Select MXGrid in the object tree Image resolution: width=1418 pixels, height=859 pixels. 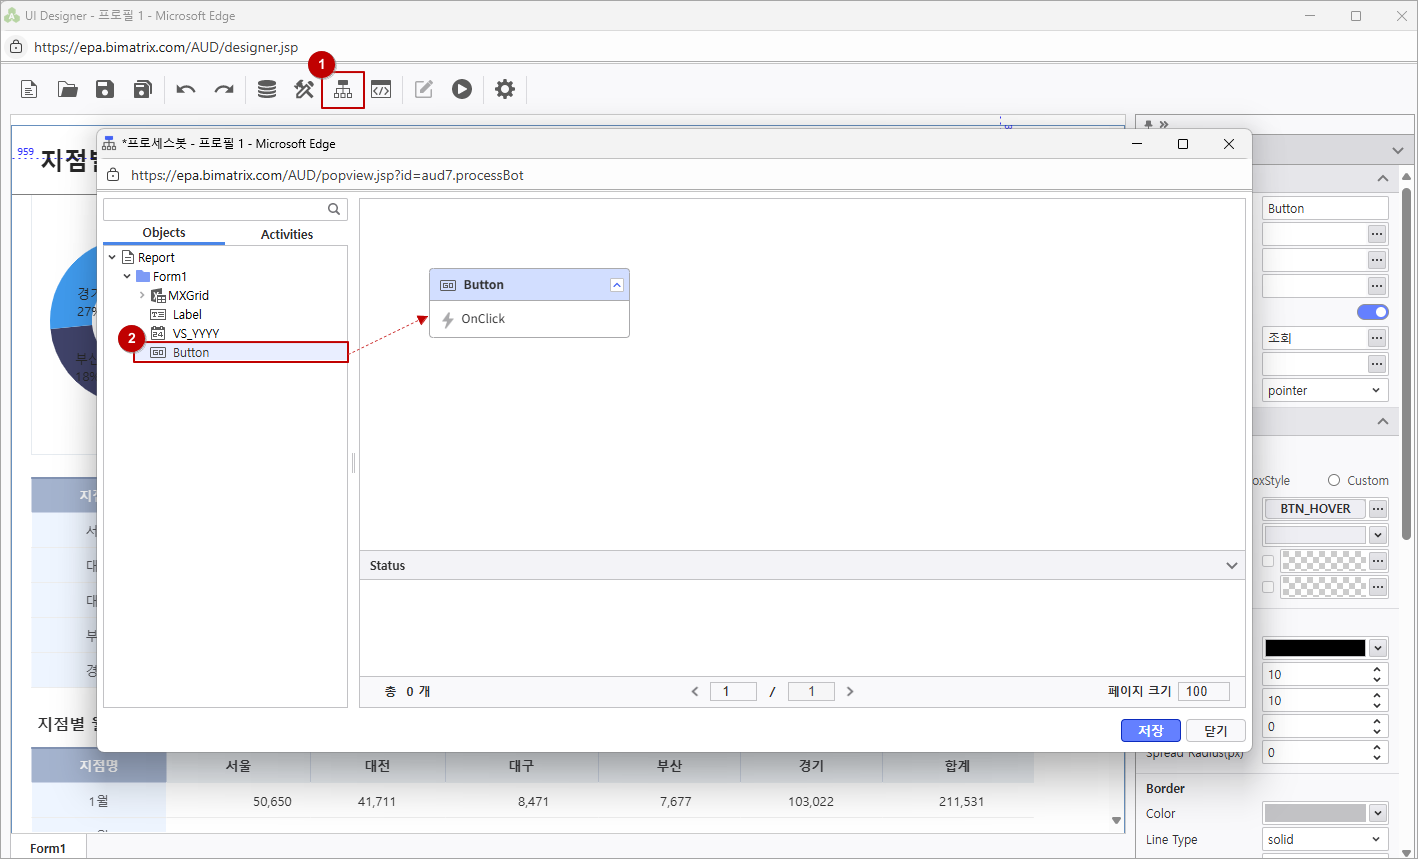188,296
